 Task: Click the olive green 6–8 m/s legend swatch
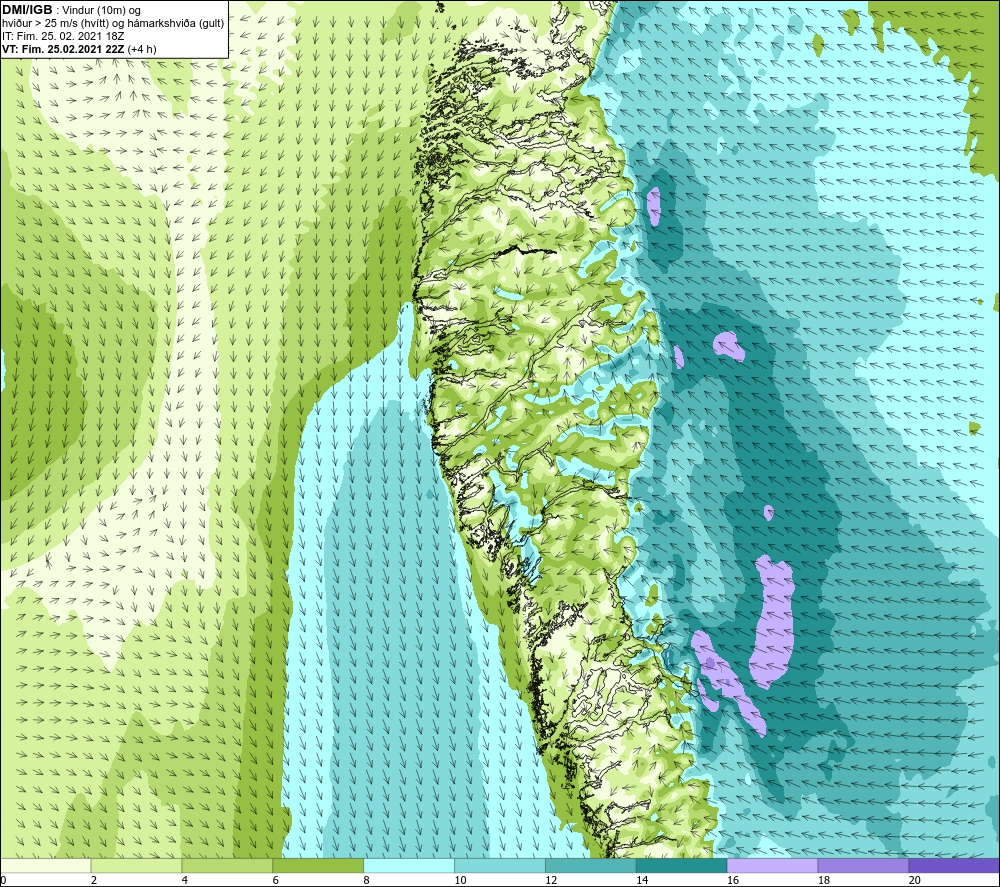coord(318,865)
